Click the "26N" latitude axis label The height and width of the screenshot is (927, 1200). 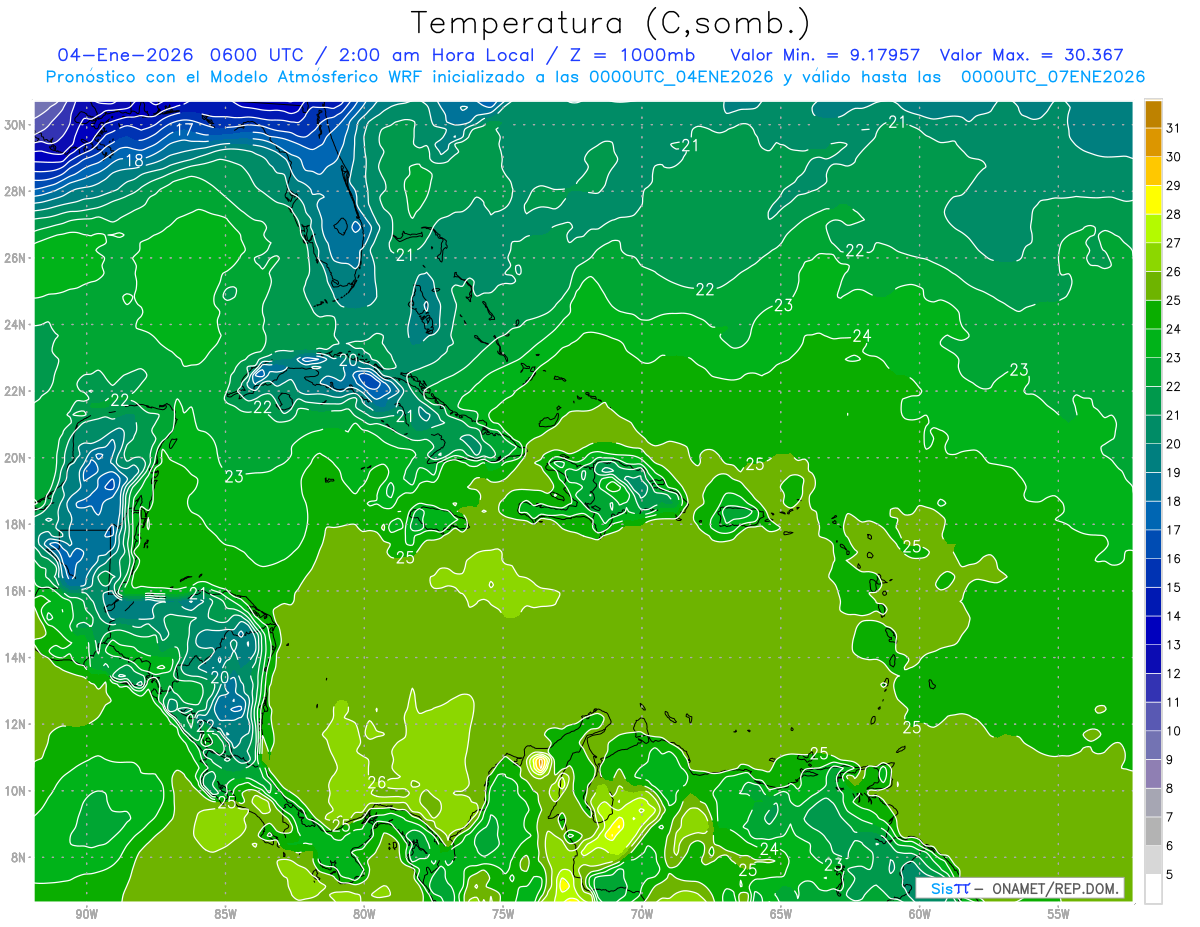[16, 258]
